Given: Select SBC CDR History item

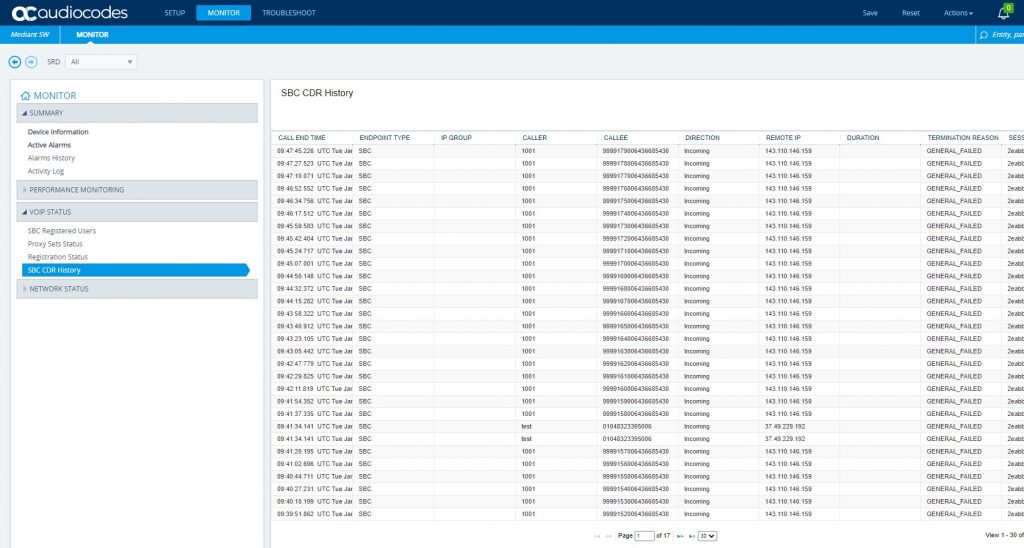Looking at the screenshot, I should [136, 270].
